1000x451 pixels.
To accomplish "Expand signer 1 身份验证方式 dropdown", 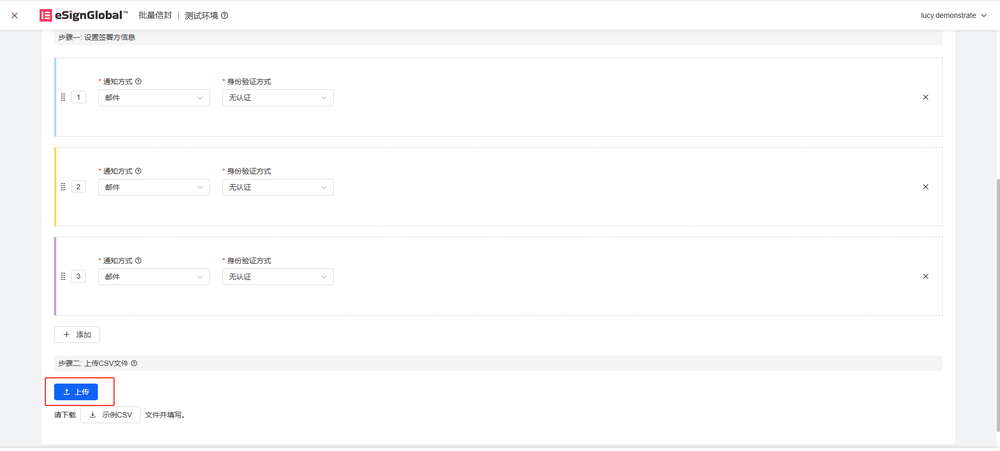I will [277, 98].
